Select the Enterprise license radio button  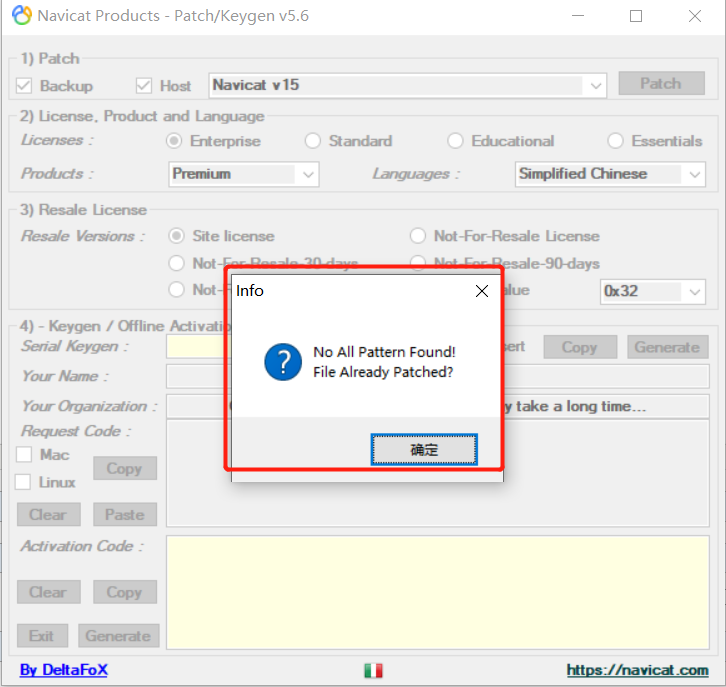point(174,141)
